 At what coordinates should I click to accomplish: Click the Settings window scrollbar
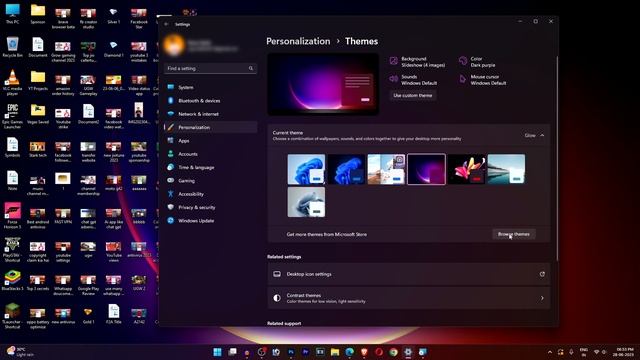click(x=557, y=157)
